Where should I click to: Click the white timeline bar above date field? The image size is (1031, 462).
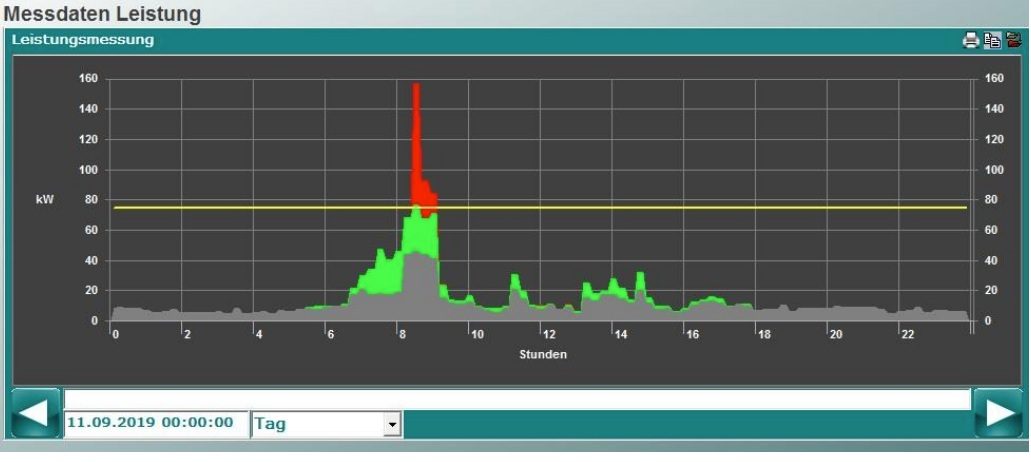pyautogui.click(x=517, y=400)
